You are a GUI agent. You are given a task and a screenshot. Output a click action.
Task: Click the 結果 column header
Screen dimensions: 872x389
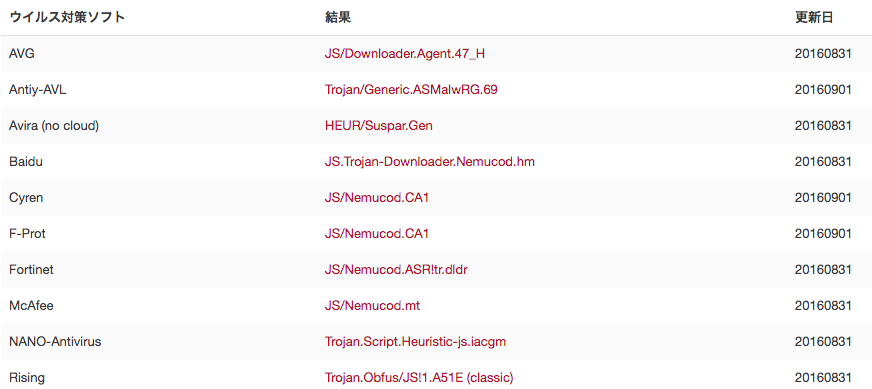(338, 18)
